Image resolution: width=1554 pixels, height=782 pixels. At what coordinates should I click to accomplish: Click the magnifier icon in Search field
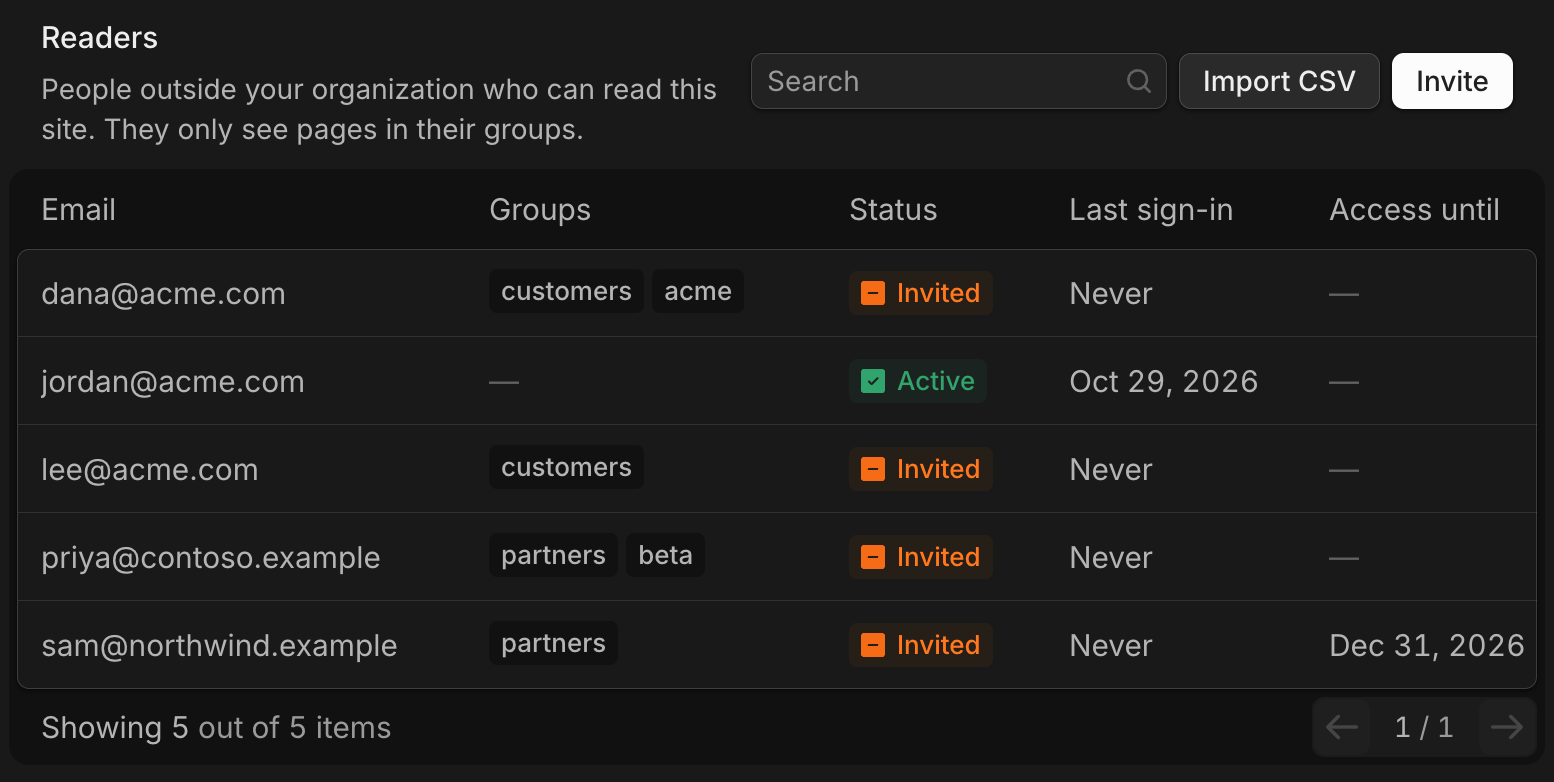click(1139, 81)
